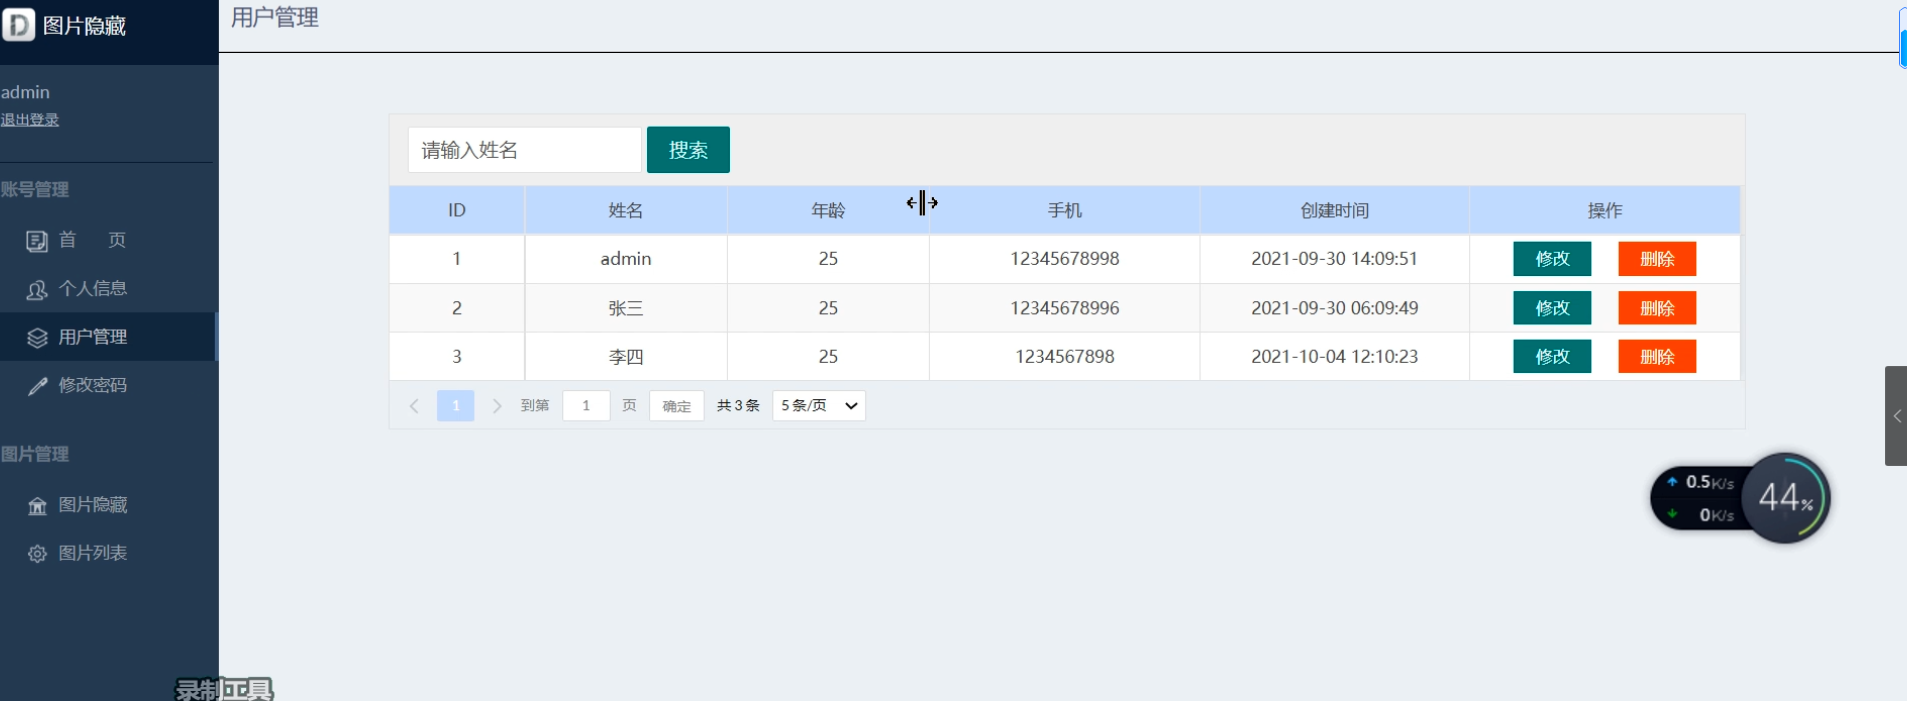1907x701 pixels.
Task: Click the network speed 44% widget
Action: point(1740,498)
